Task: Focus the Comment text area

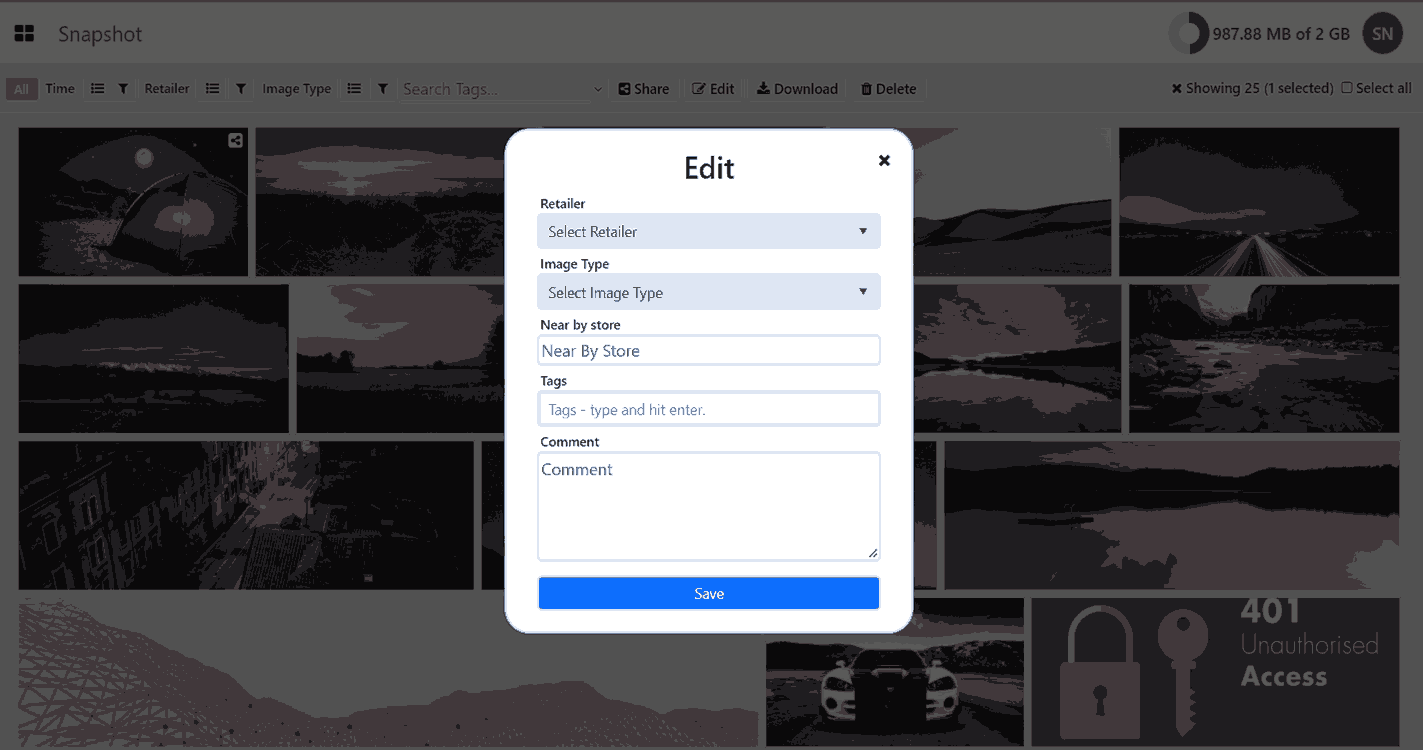Action: 709,506
